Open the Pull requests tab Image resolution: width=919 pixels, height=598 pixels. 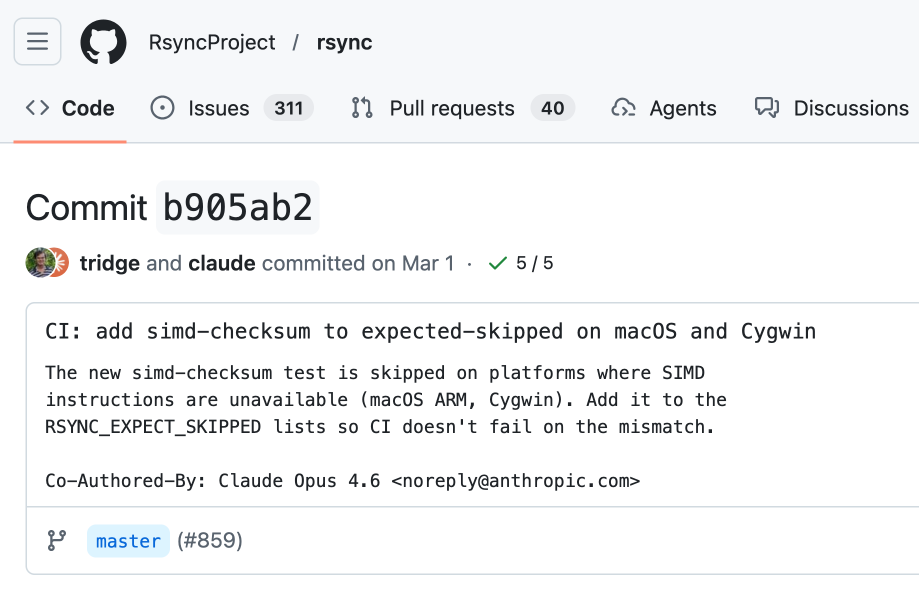[x=451, y=108]
